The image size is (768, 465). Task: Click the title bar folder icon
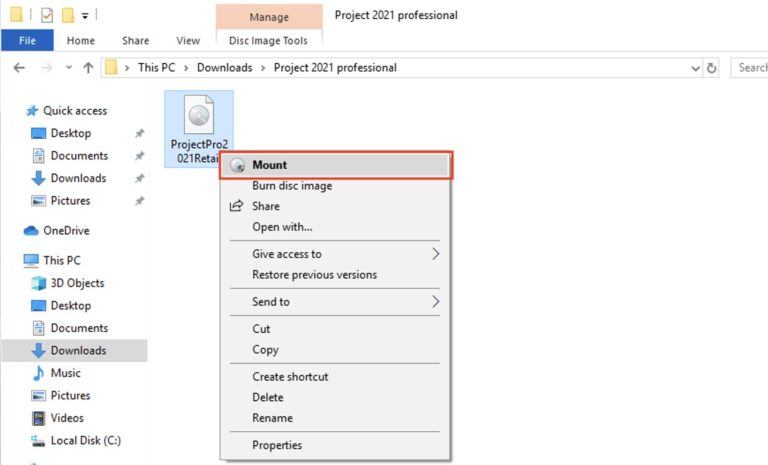[x=16, y=15]
